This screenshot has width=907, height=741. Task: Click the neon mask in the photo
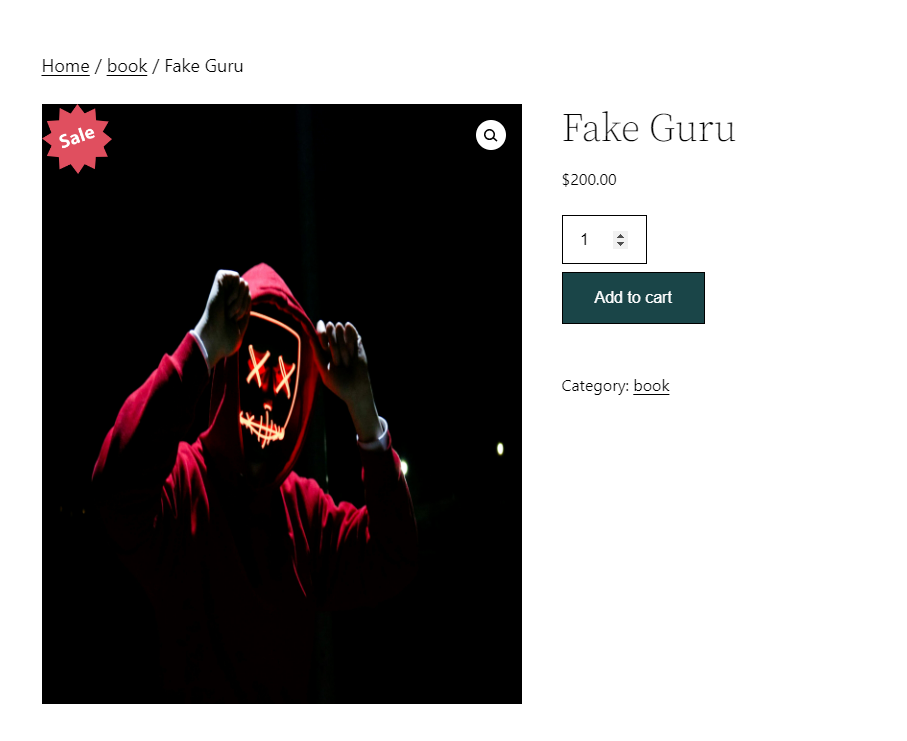(269, 379)
